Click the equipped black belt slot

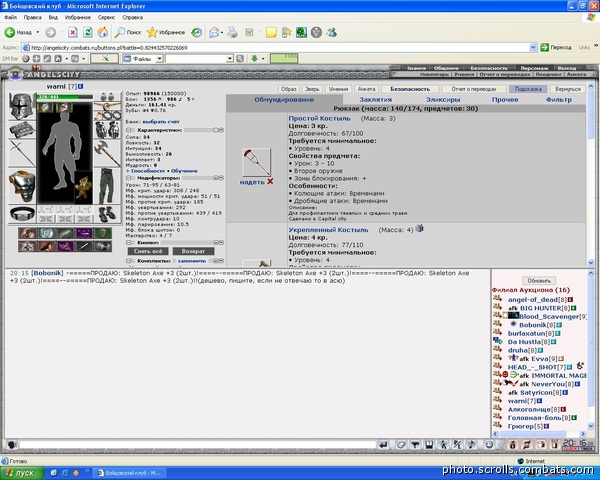click(22, 214)
